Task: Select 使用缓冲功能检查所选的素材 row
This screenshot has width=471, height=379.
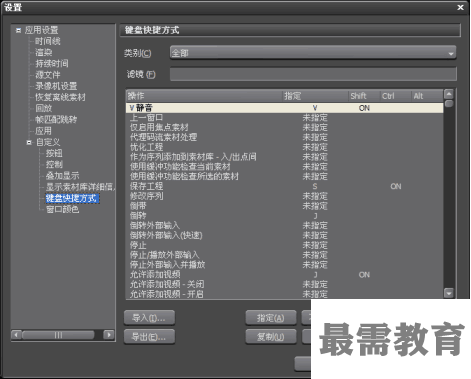Action: click(285, 176)
